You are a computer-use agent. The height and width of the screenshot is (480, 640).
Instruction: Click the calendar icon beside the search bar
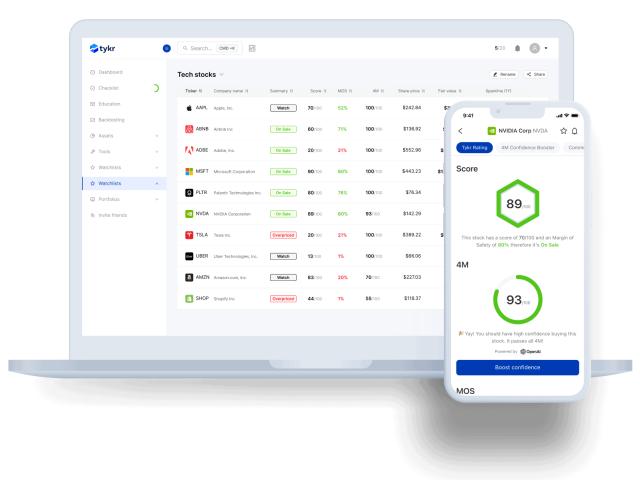[252, 49]
